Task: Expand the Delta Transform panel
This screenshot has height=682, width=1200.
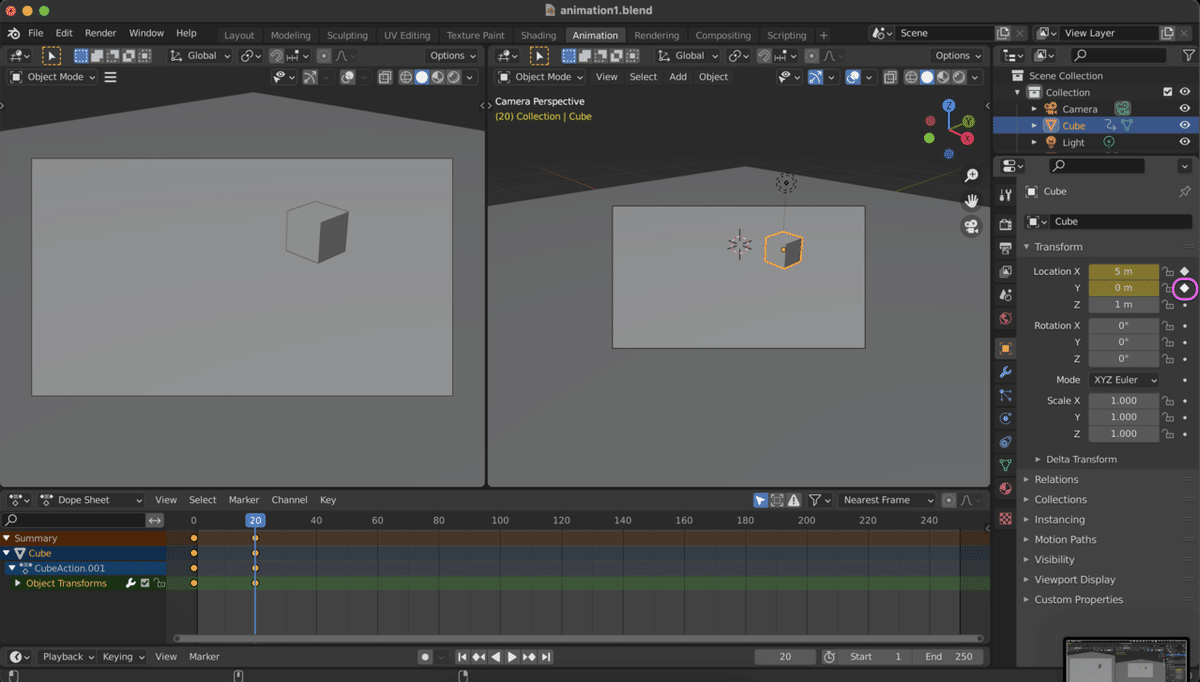Action: [x=1080, y=459]
